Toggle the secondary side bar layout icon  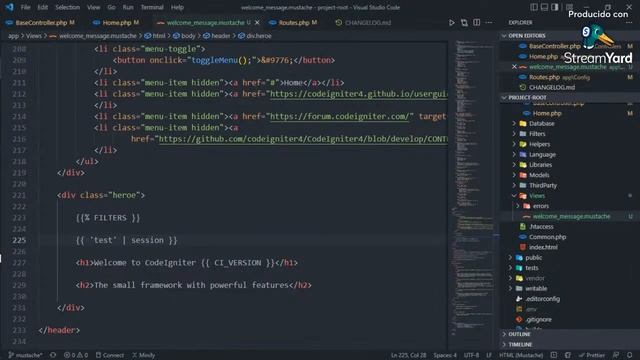[555, 7]
